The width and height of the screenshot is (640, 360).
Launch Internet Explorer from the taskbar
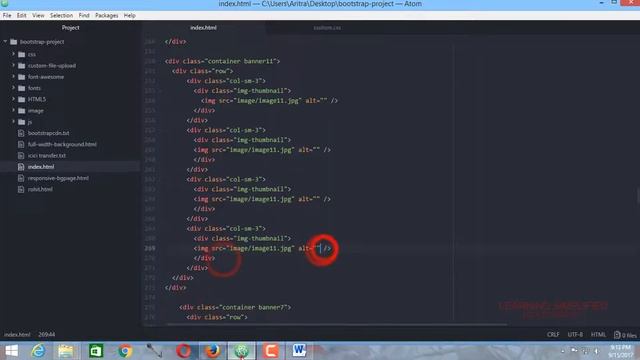click(x=38, y=351)
